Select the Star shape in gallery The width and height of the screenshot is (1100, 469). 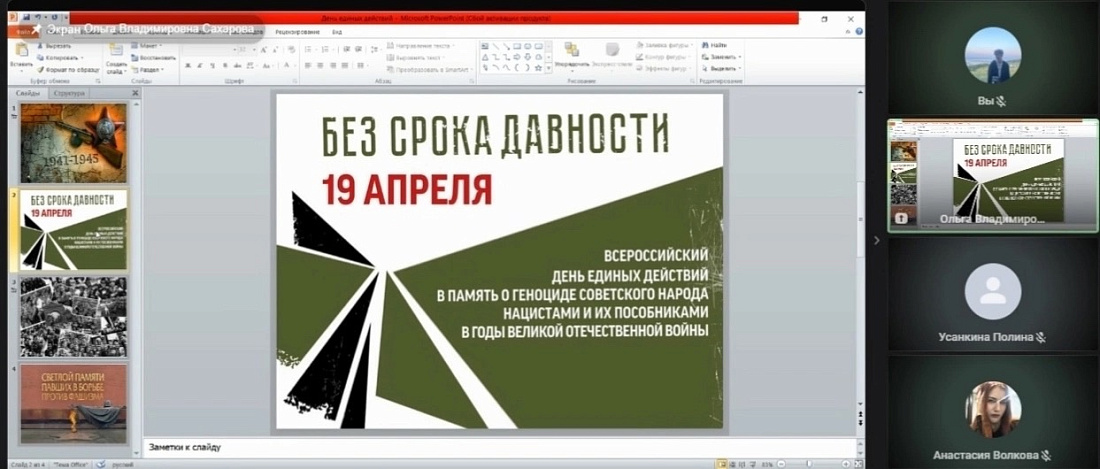pyautogui.click(x=538, y=68)
